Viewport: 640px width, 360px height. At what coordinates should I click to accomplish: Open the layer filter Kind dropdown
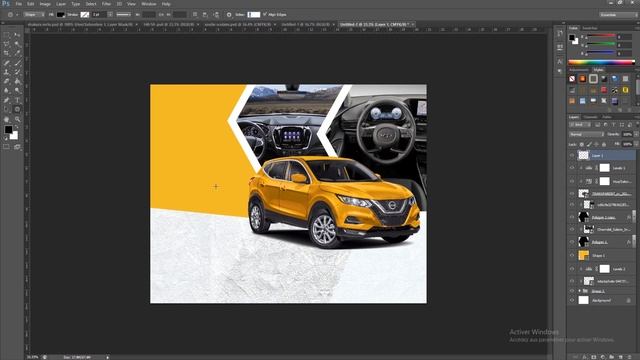point(580,124)
